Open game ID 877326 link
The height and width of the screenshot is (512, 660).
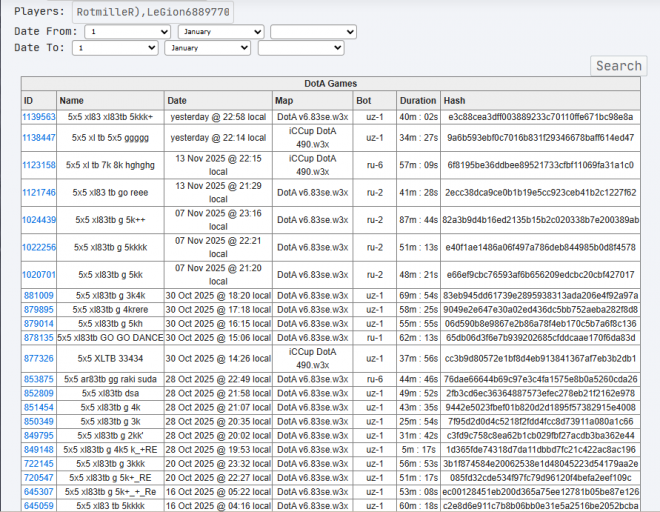click(39, 358)
